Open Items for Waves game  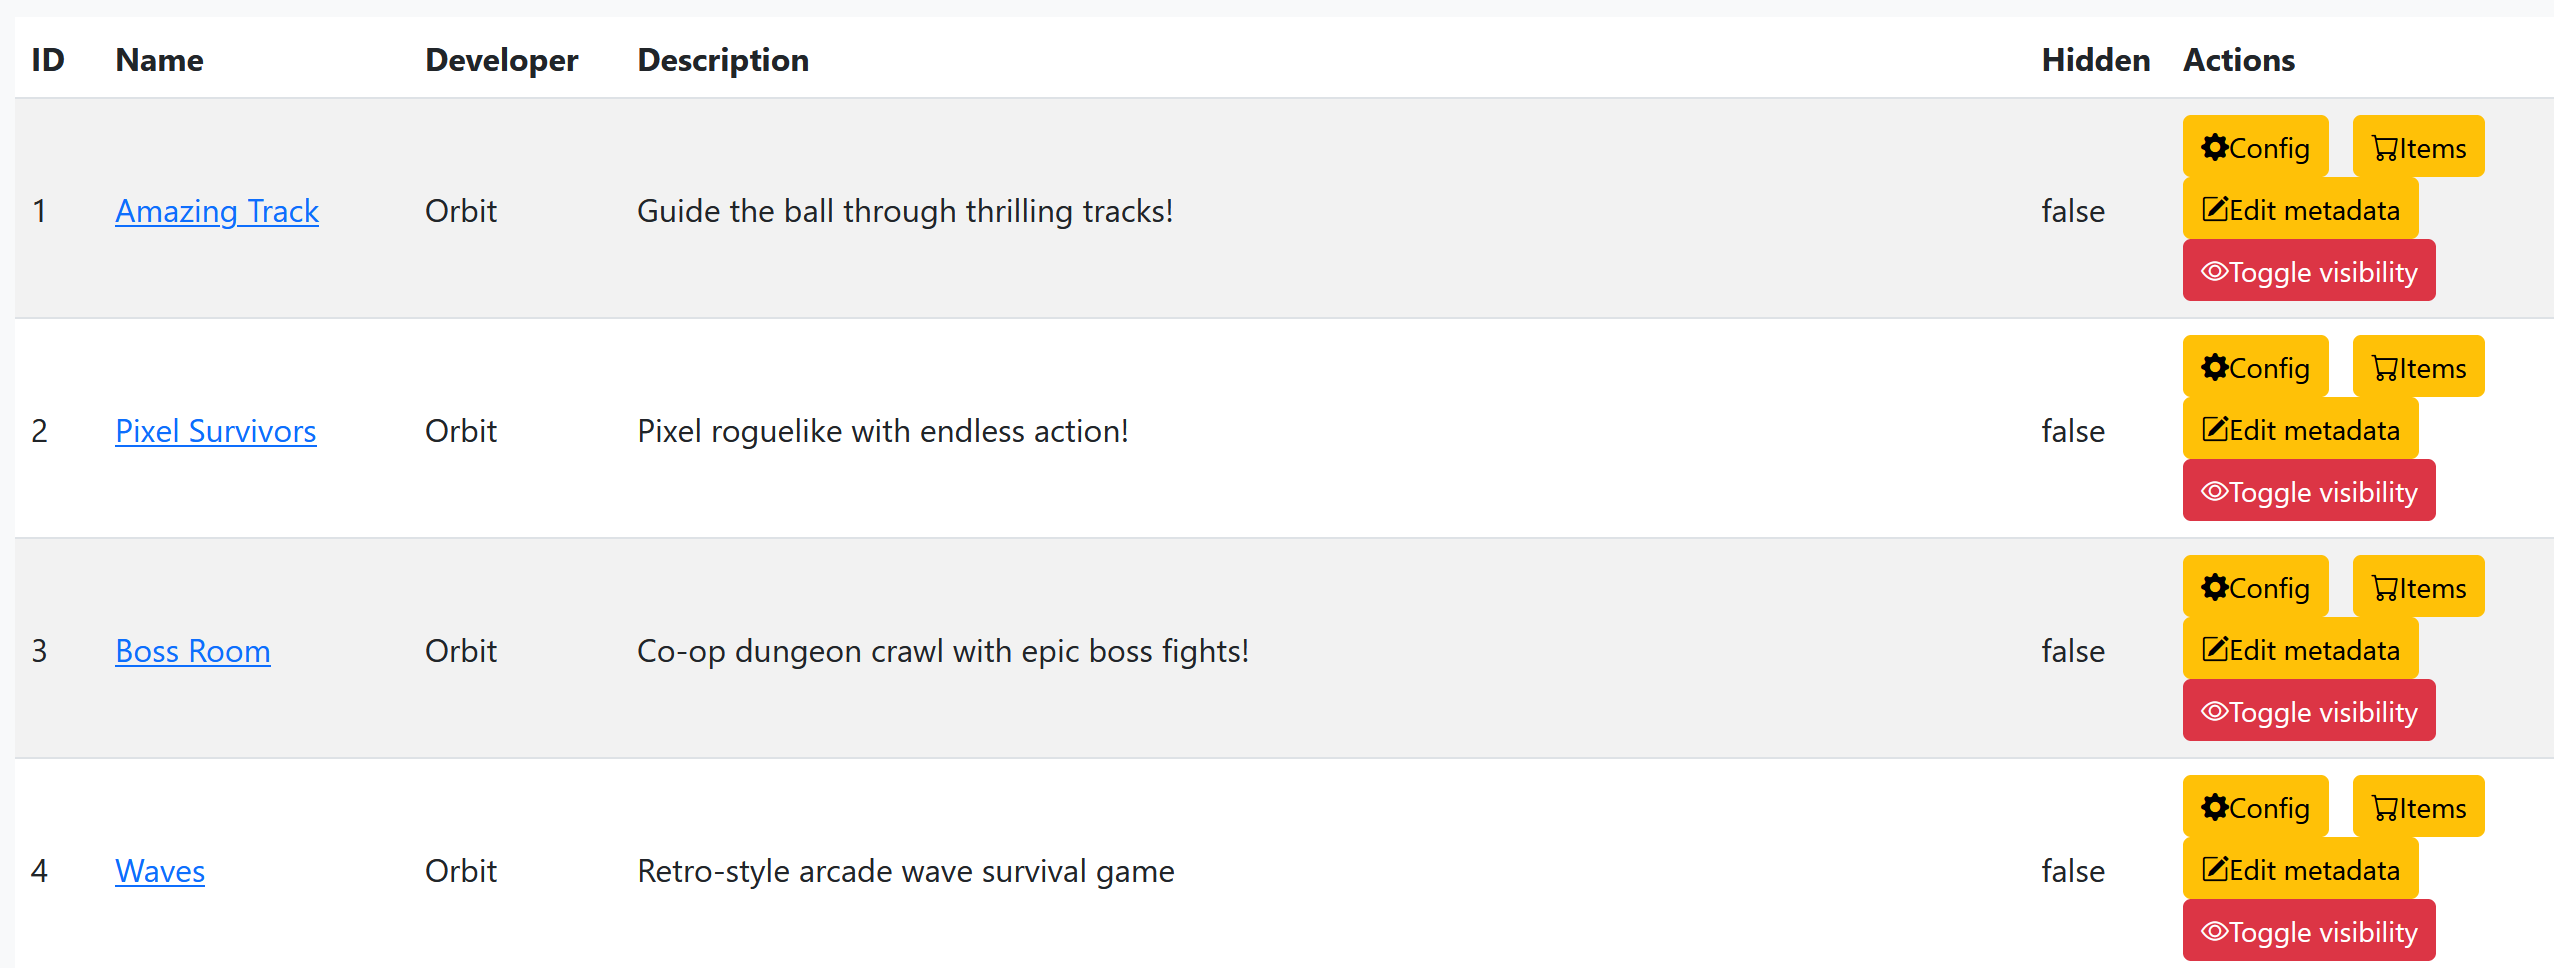point(2418,807)
